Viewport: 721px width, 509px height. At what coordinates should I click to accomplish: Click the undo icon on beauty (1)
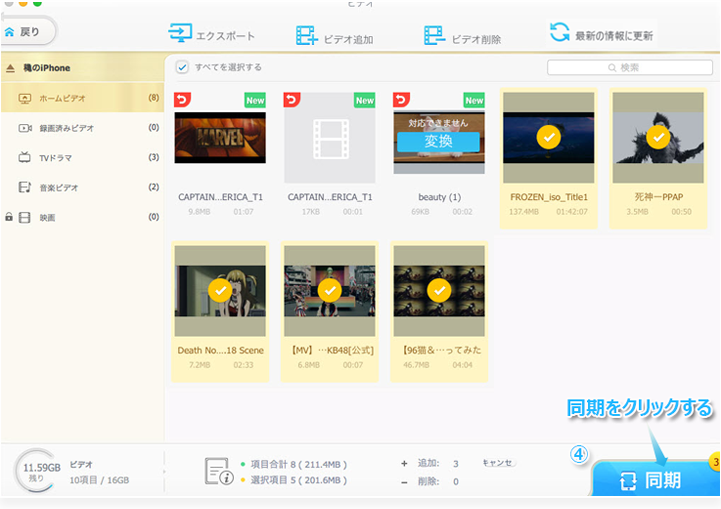click(401, 99)
